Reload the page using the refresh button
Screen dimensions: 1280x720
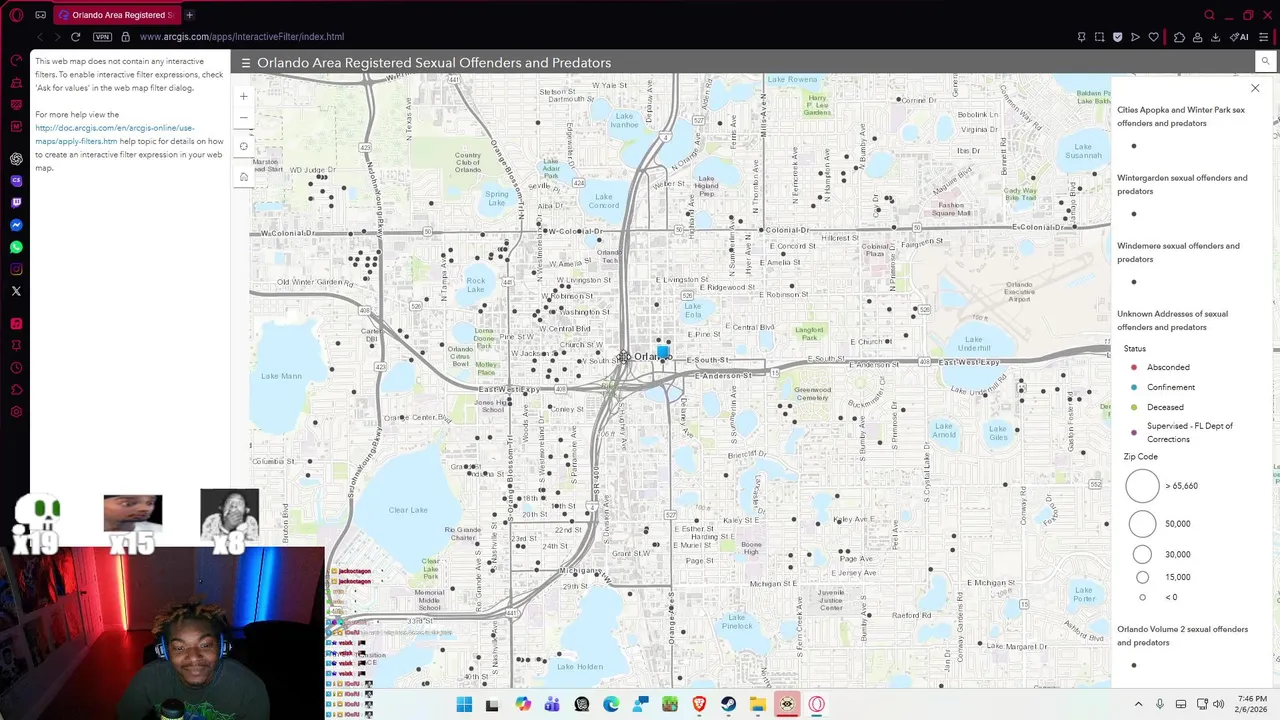tap(75, 37)
